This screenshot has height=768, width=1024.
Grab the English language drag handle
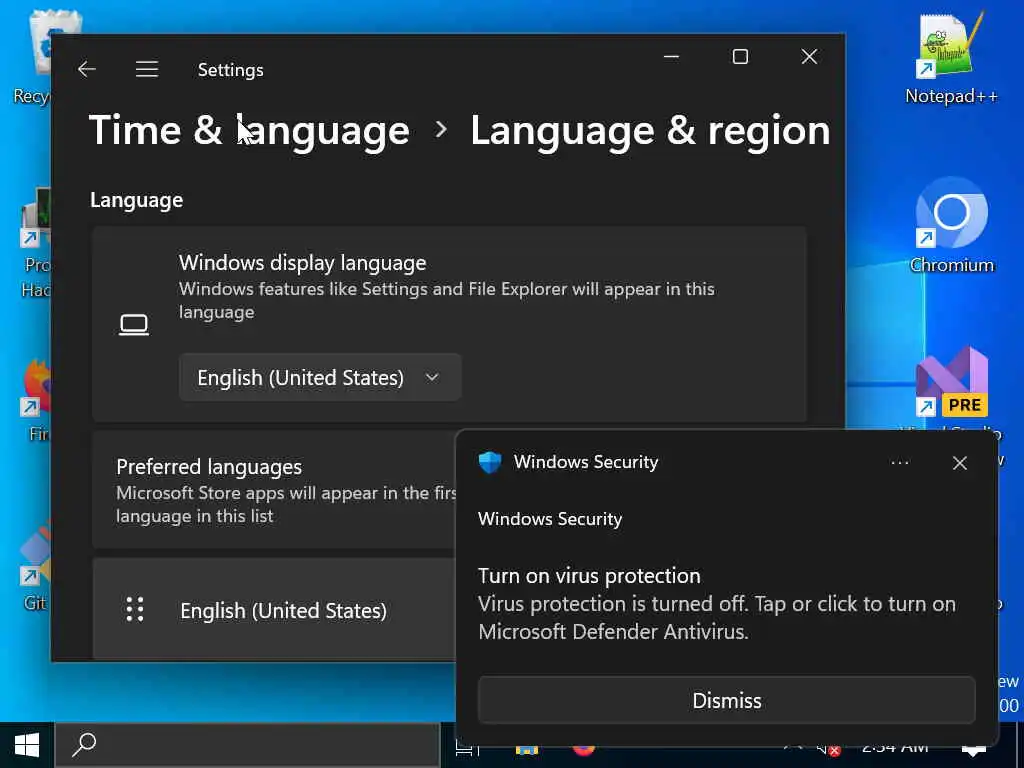[x=135, y=609]
